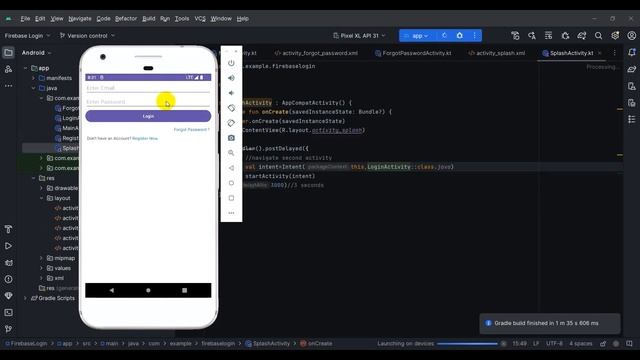Collapse the res folder
The width and height of the screenshot is (640, 360).
(x=33, y=178)
